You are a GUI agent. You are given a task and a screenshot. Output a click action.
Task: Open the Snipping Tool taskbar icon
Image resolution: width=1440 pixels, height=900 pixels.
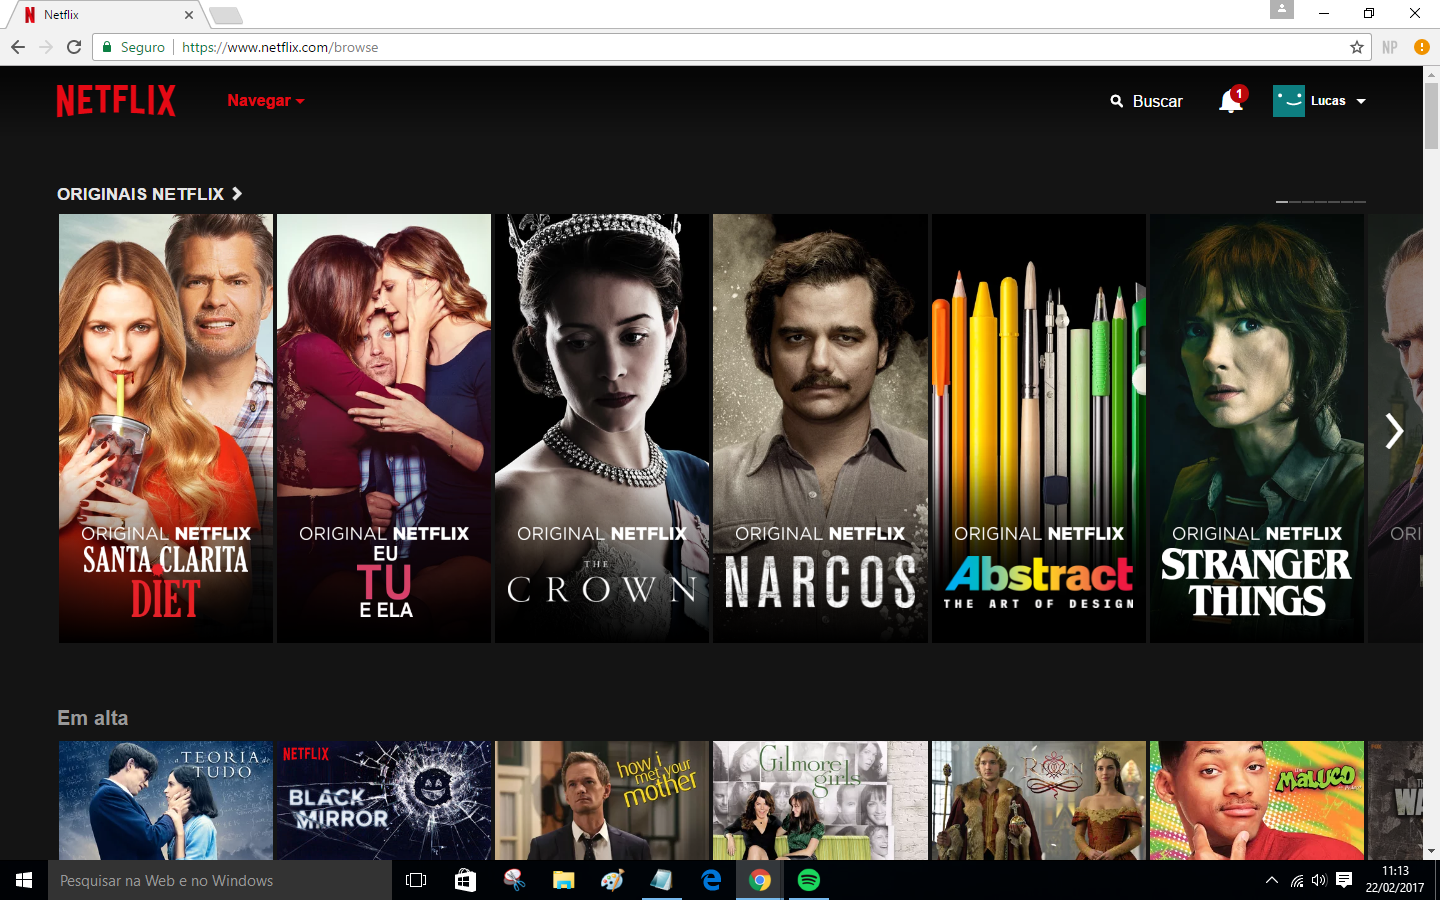point(514,880)
